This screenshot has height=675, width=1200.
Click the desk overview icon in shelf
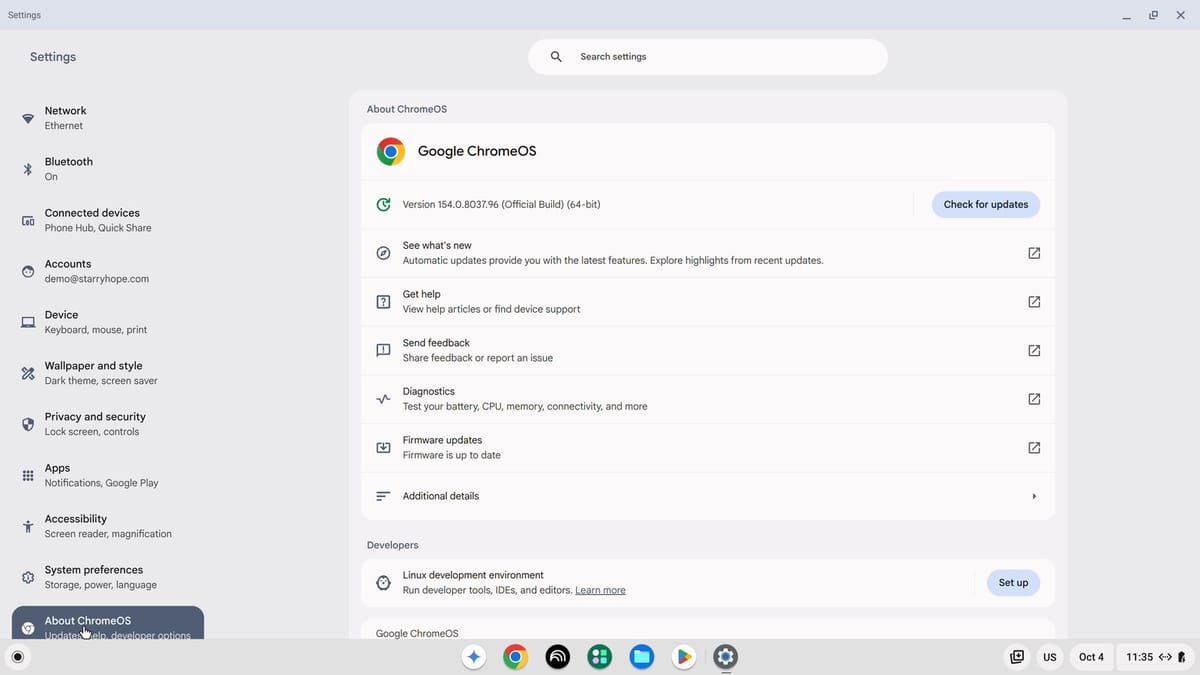pyautogui.click(x=1017, y=657)
